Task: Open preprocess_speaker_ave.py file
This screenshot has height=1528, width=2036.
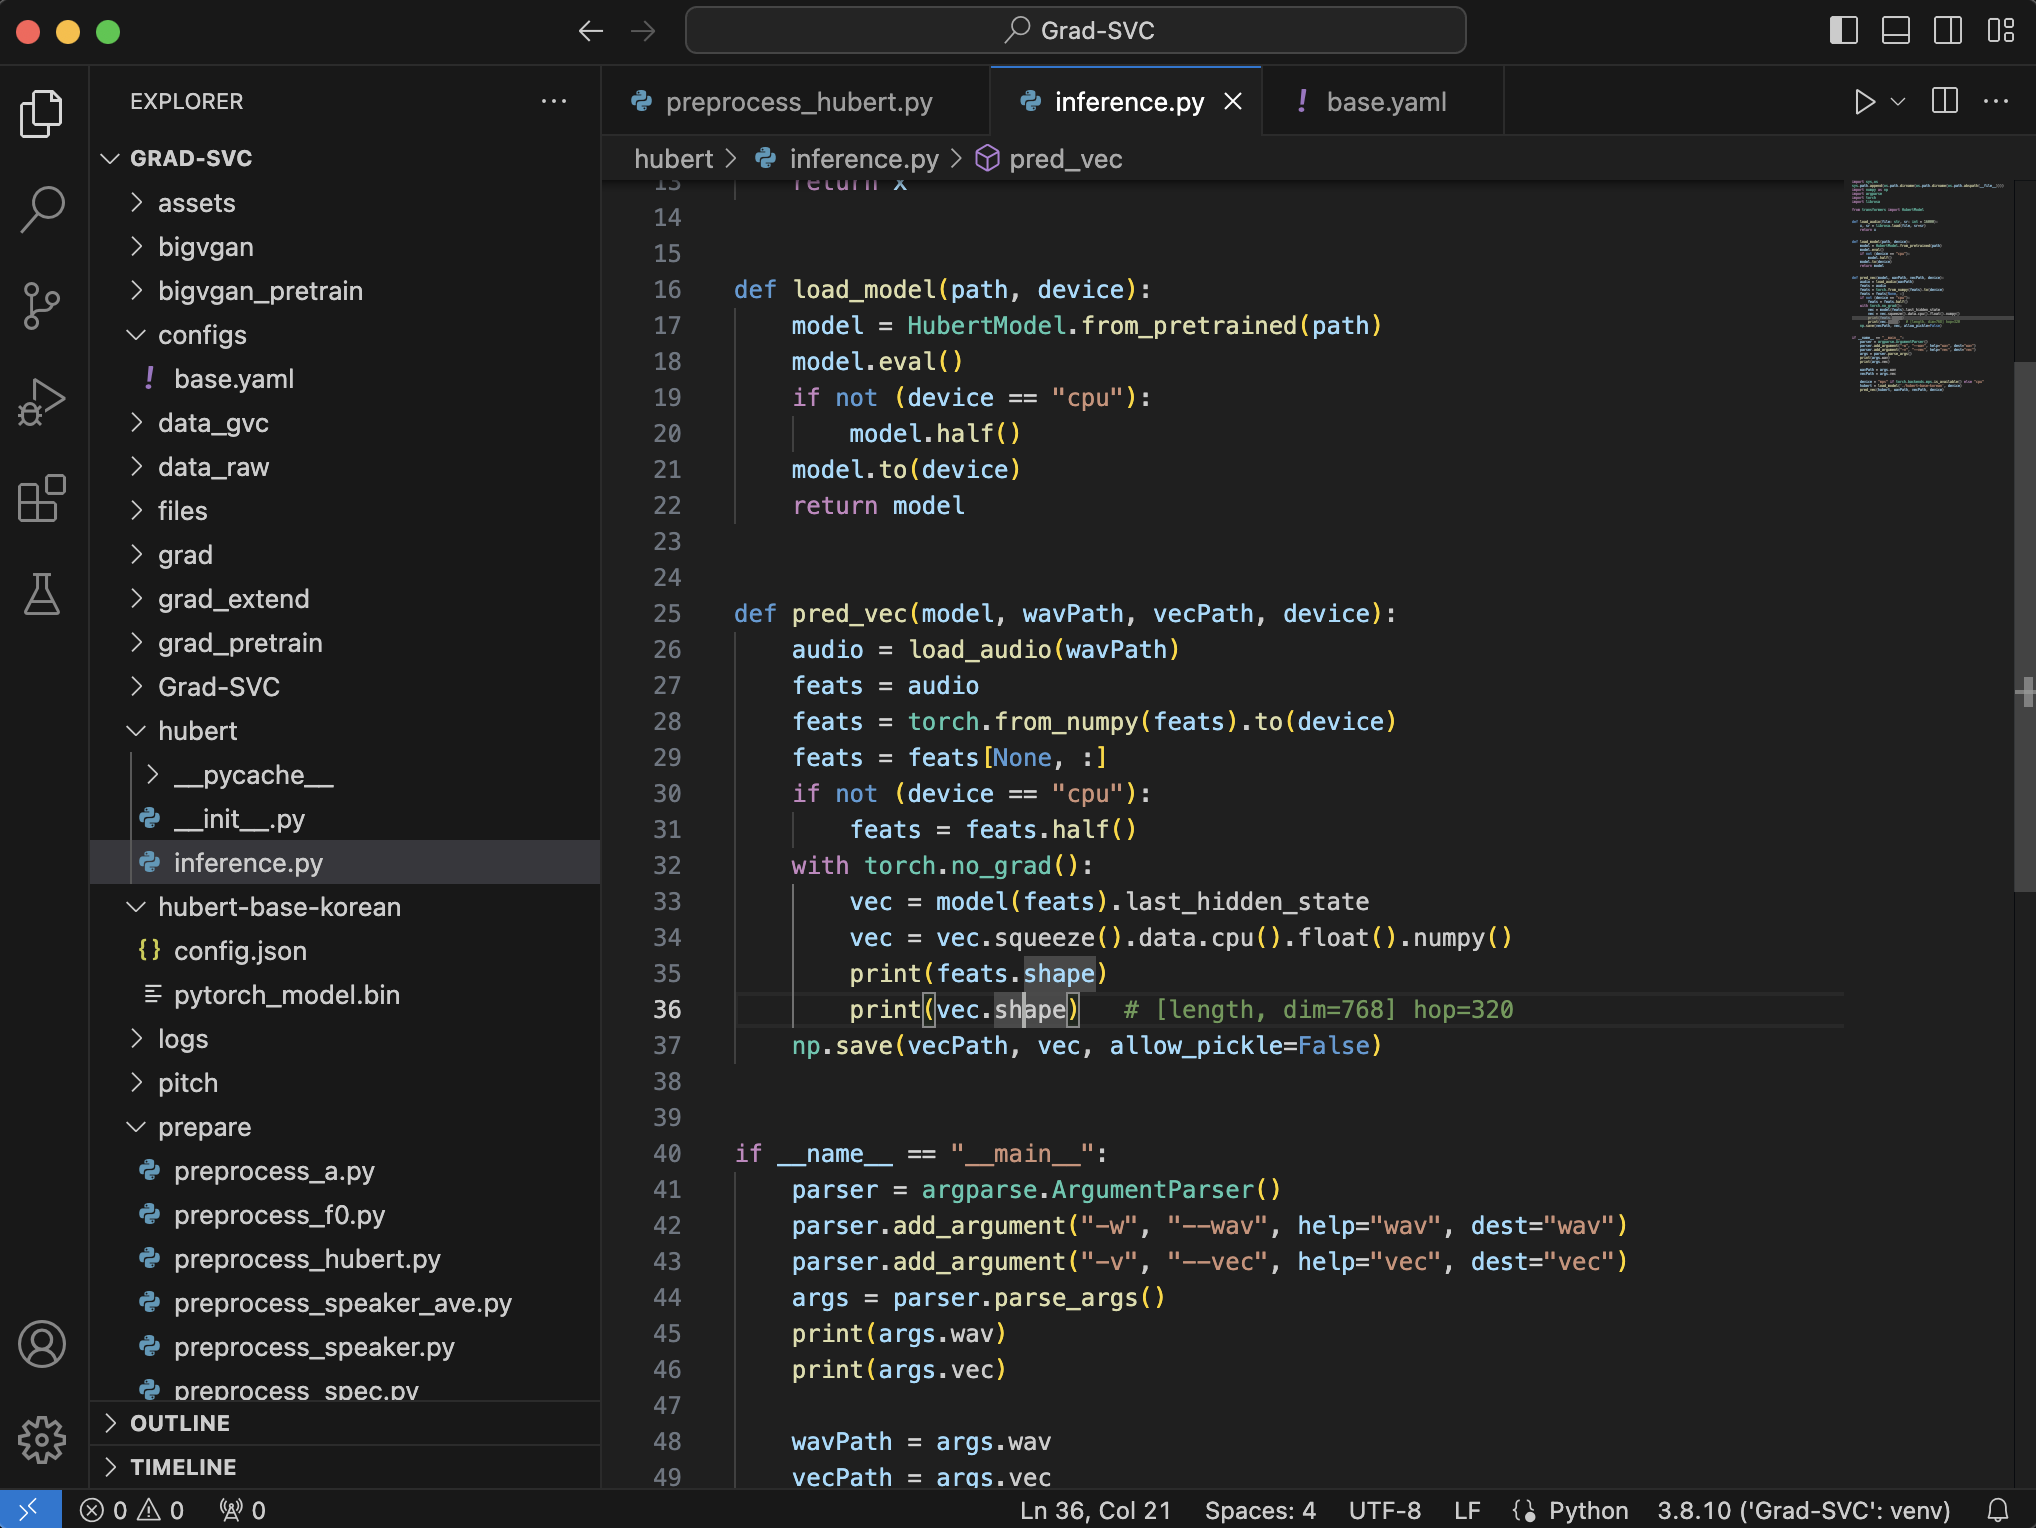Action: tap(345, 1302)
